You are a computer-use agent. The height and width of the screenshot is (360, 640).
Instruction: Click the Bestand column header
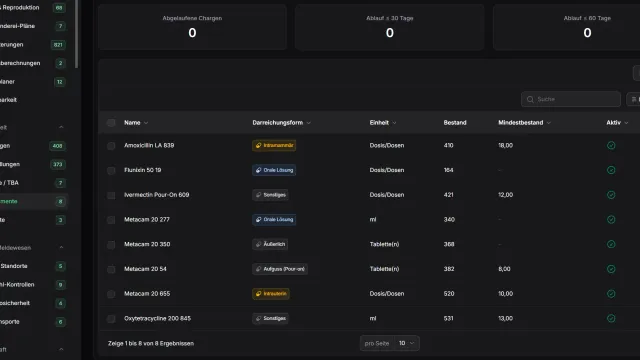coord(455,122)
